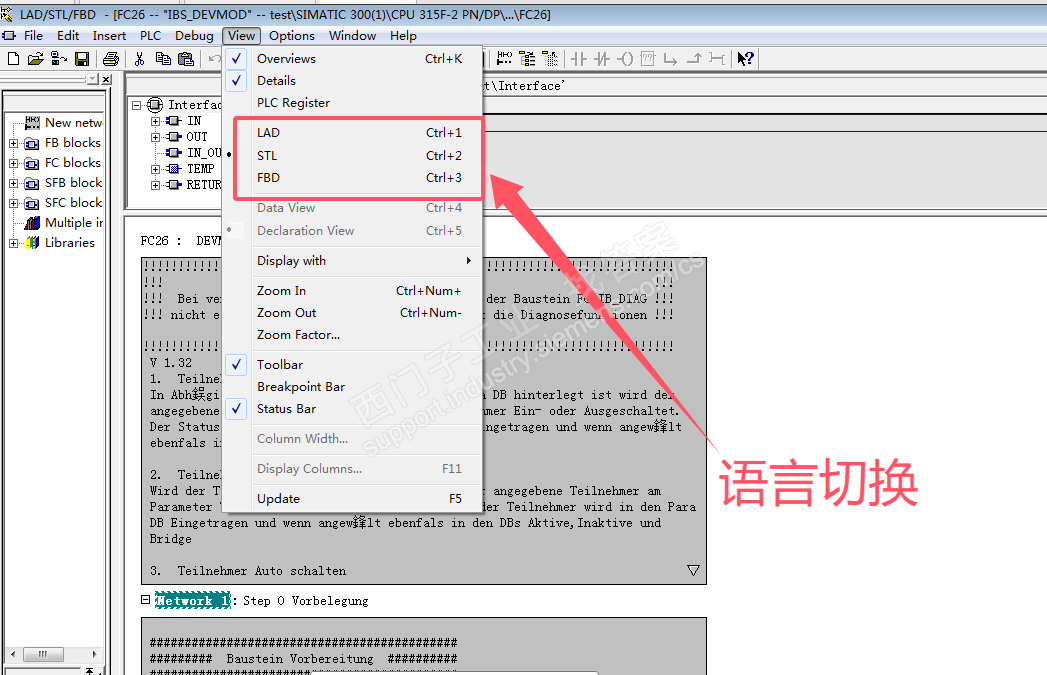Click the Undo arrow icon
This screenshot has height=675, width=1047.
pos(214,59)
